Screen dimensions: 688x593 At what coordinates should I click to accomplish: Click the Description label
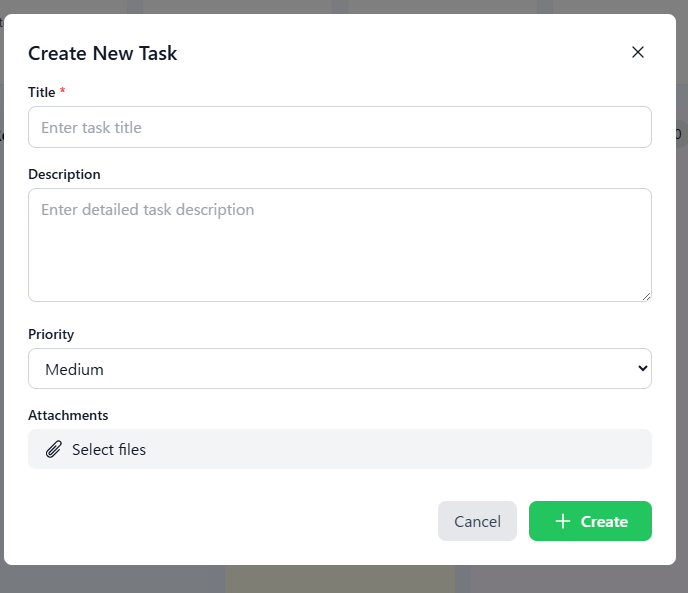[x=64, y=174]
